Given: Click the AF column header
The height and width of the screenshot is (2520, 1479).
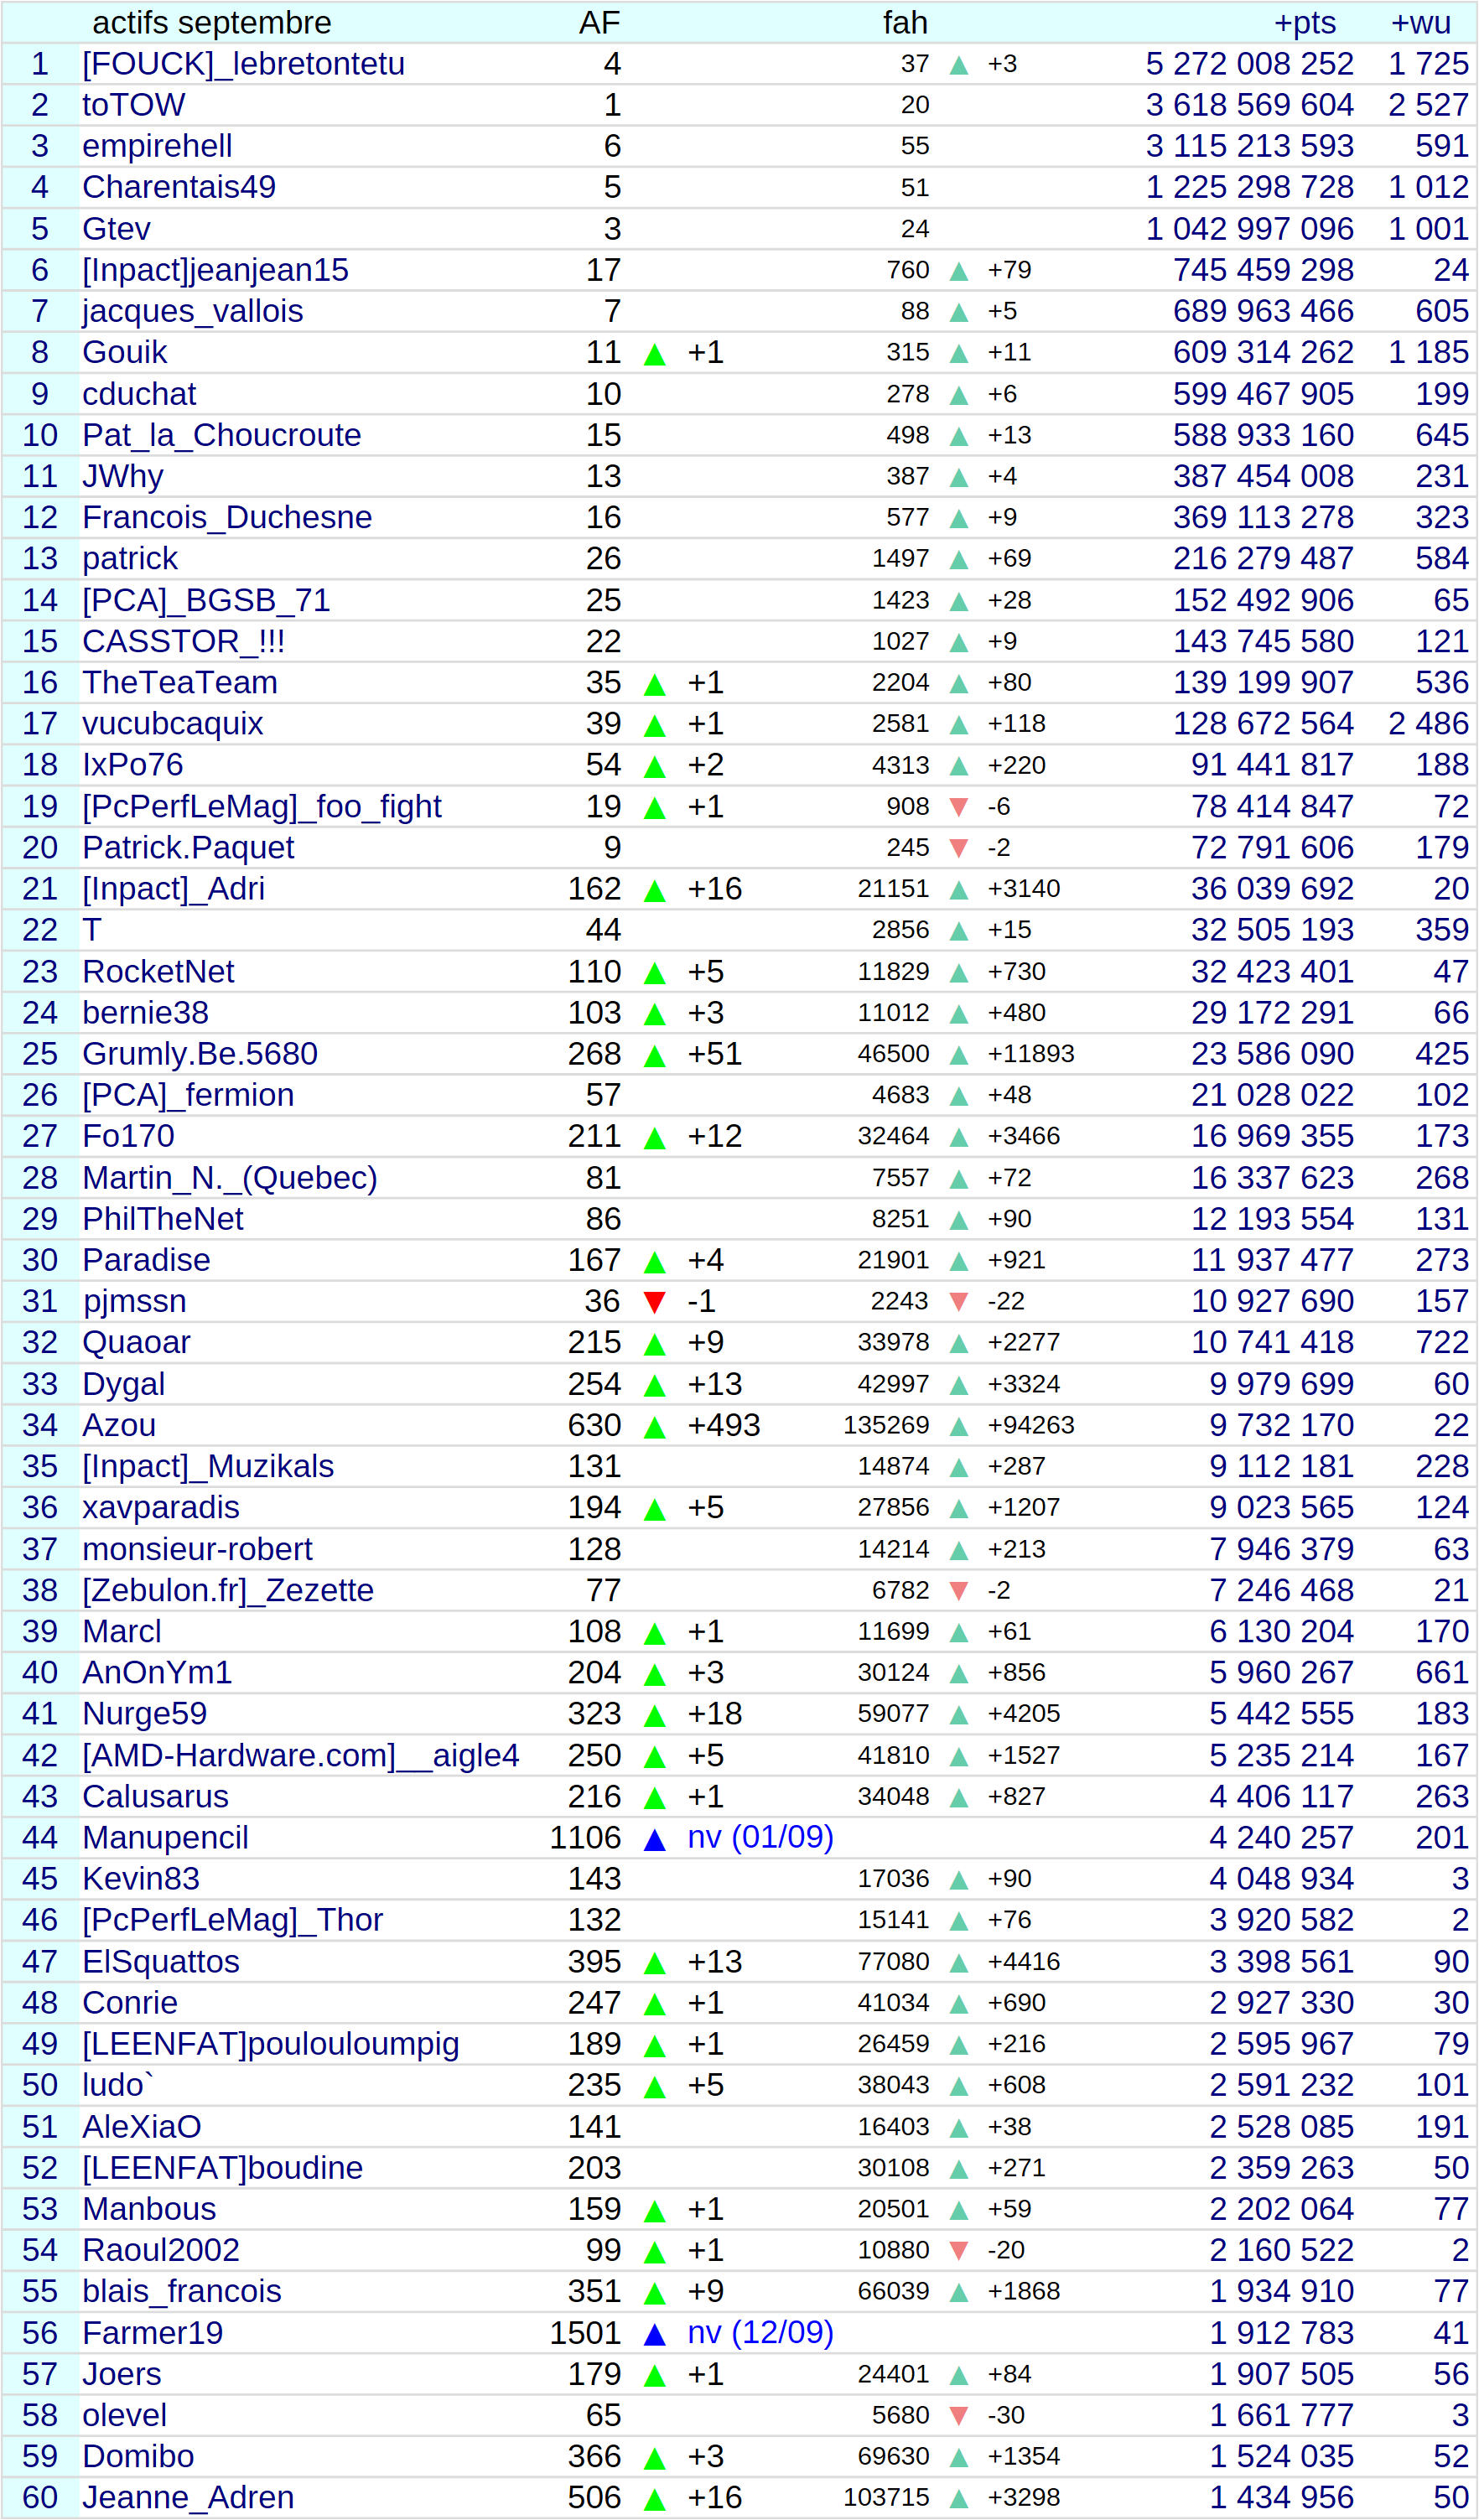Looking at the screenshot, I should pos(600,22).
